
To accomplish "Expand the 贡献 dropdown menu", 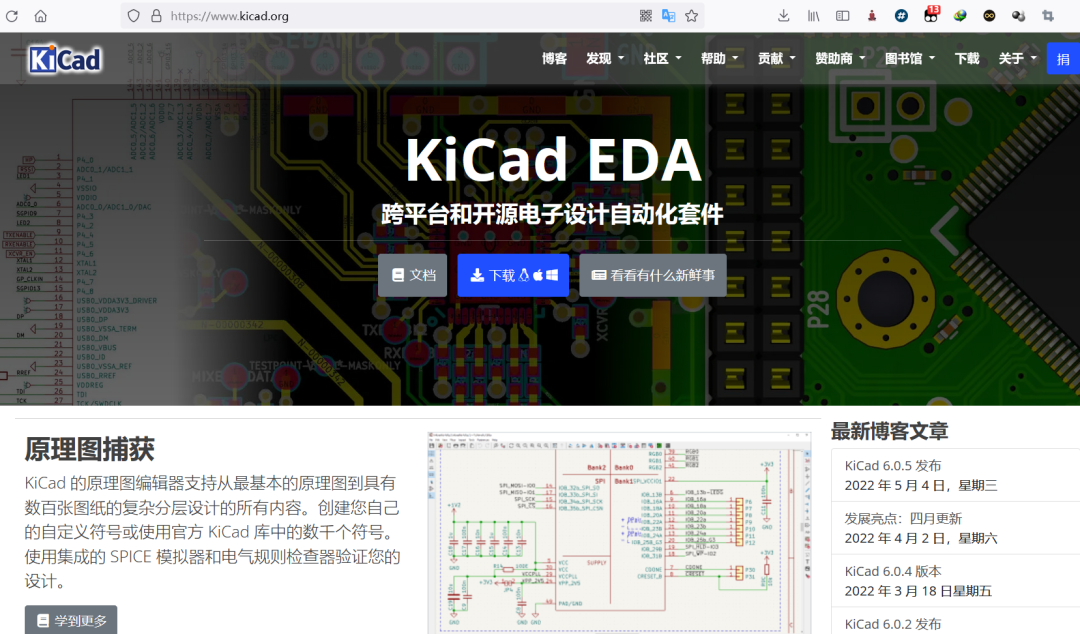I will 776,59.
